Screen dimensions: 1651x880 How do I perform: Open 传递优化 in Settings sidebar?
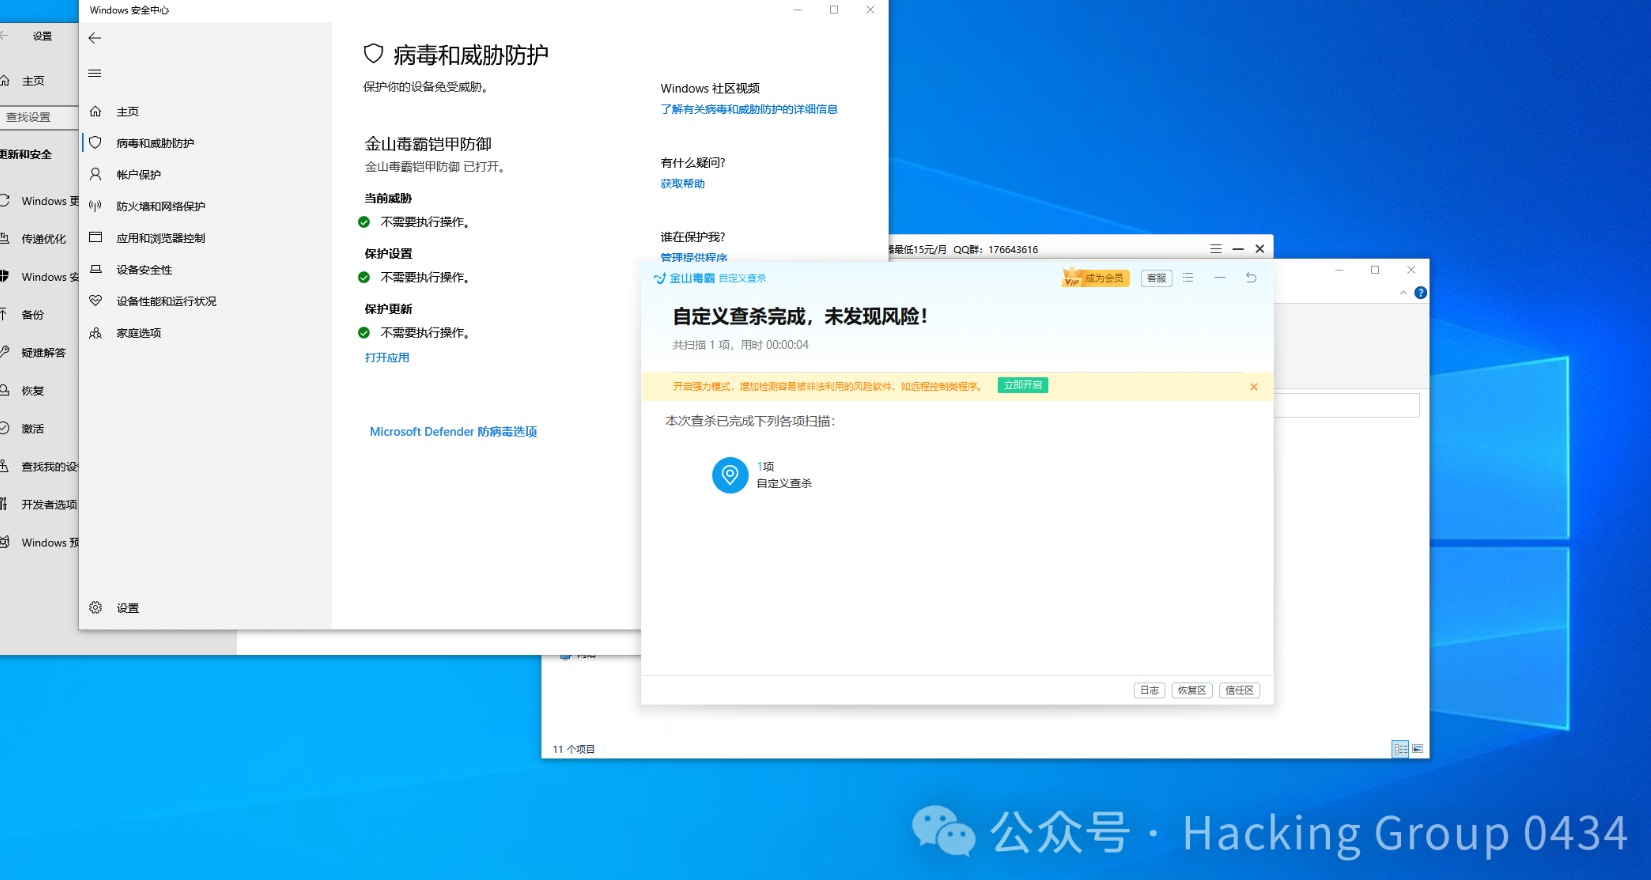[x=44, y=239]
